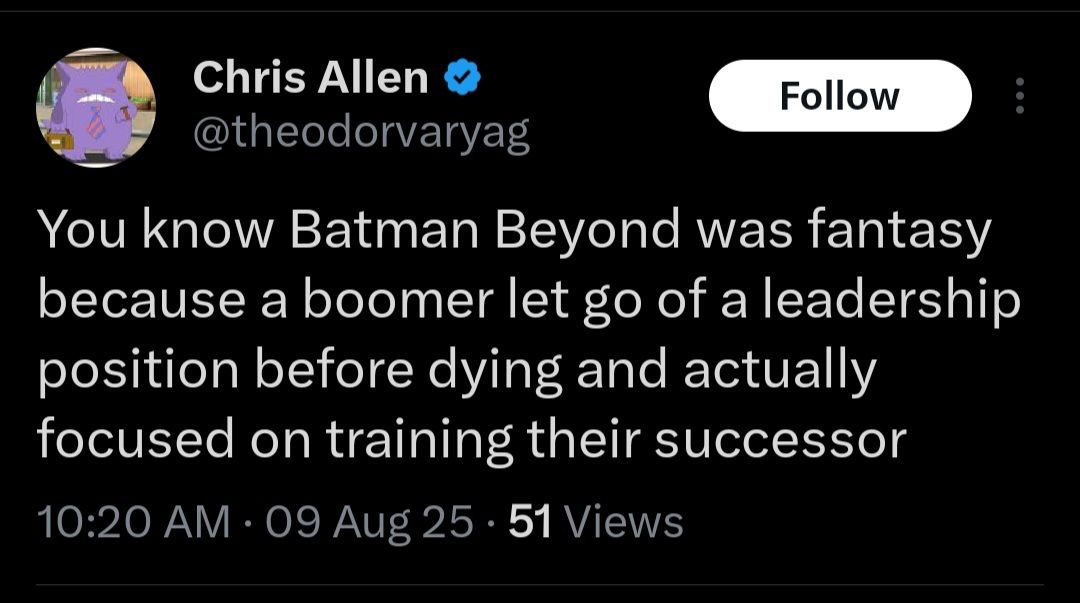Open the 51 Views analytics count
This screenshot has height=603, width=1080.
[x=596, y=522]
